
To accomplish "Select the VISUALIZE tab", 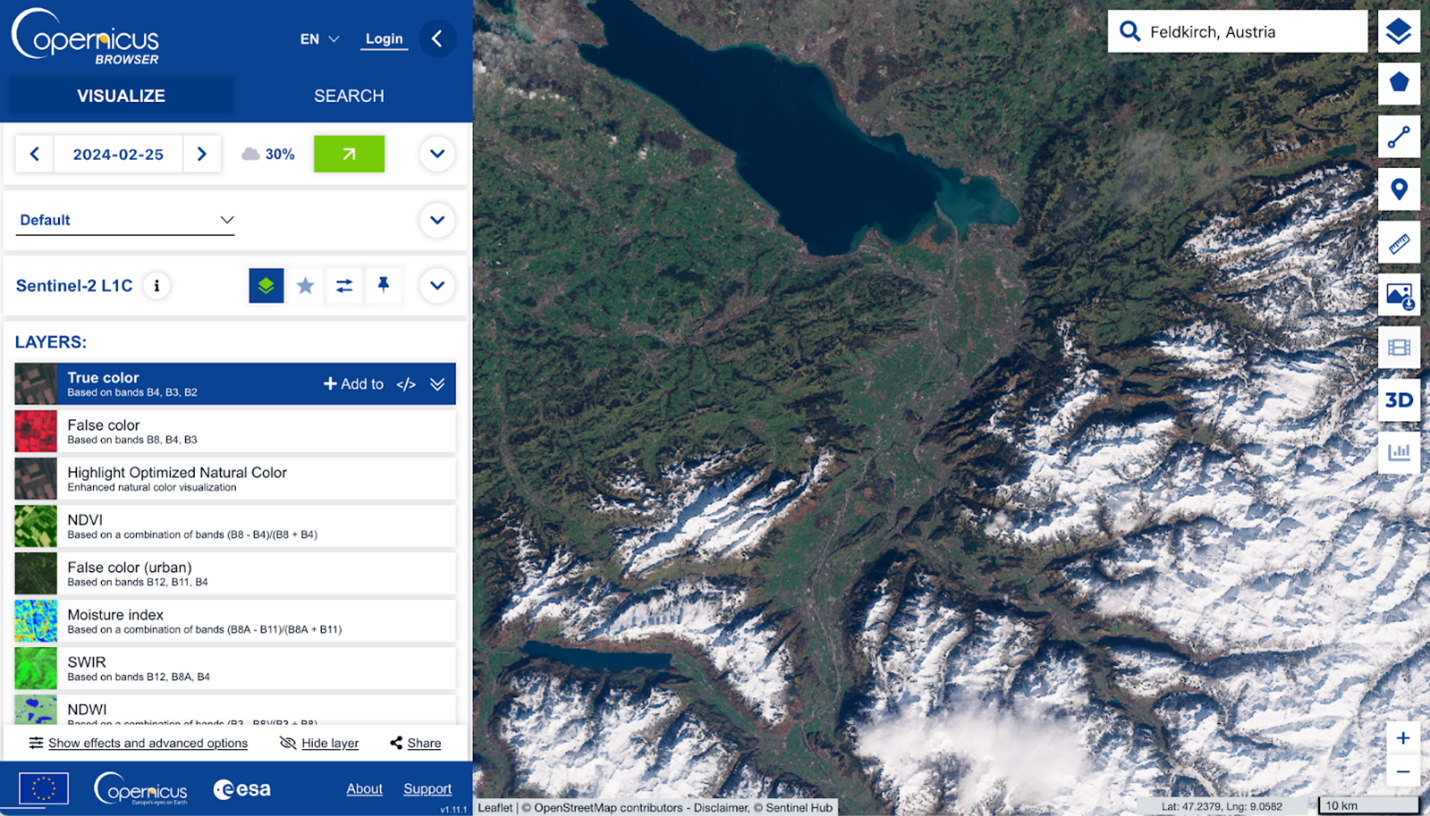I will (121, 96).
